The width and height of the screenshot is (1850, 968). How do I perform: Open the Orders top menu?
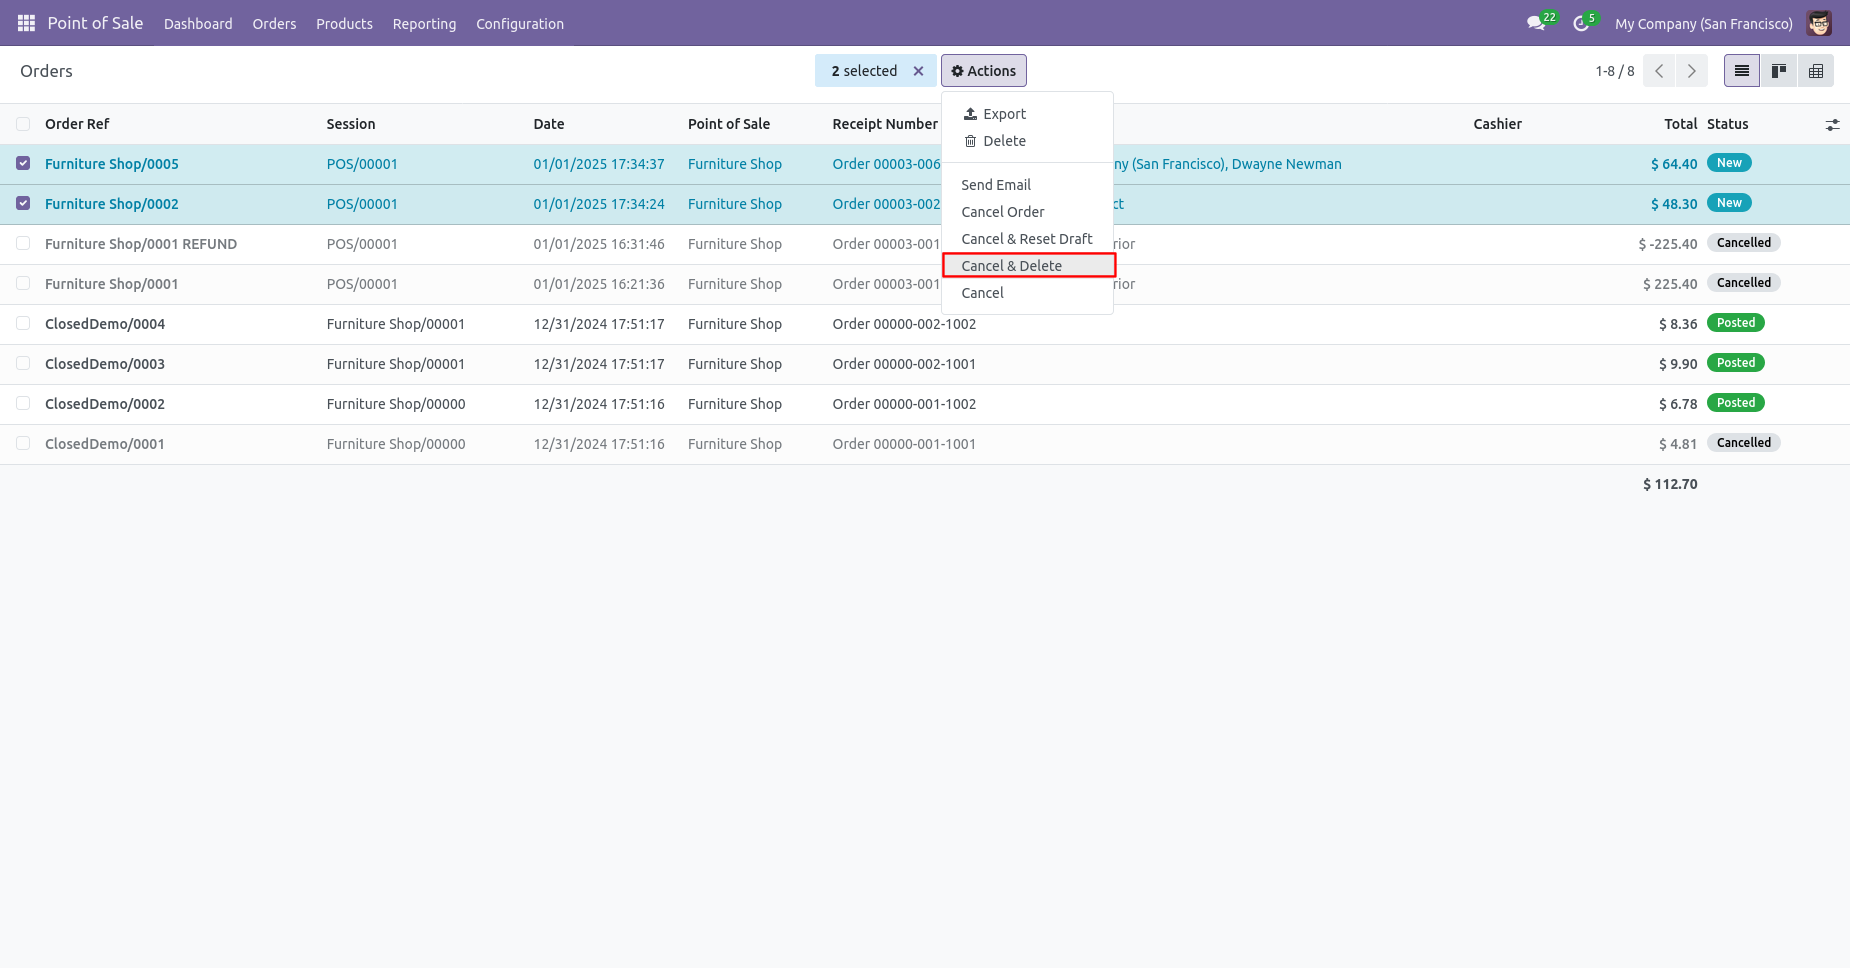(x=274, y=24)
